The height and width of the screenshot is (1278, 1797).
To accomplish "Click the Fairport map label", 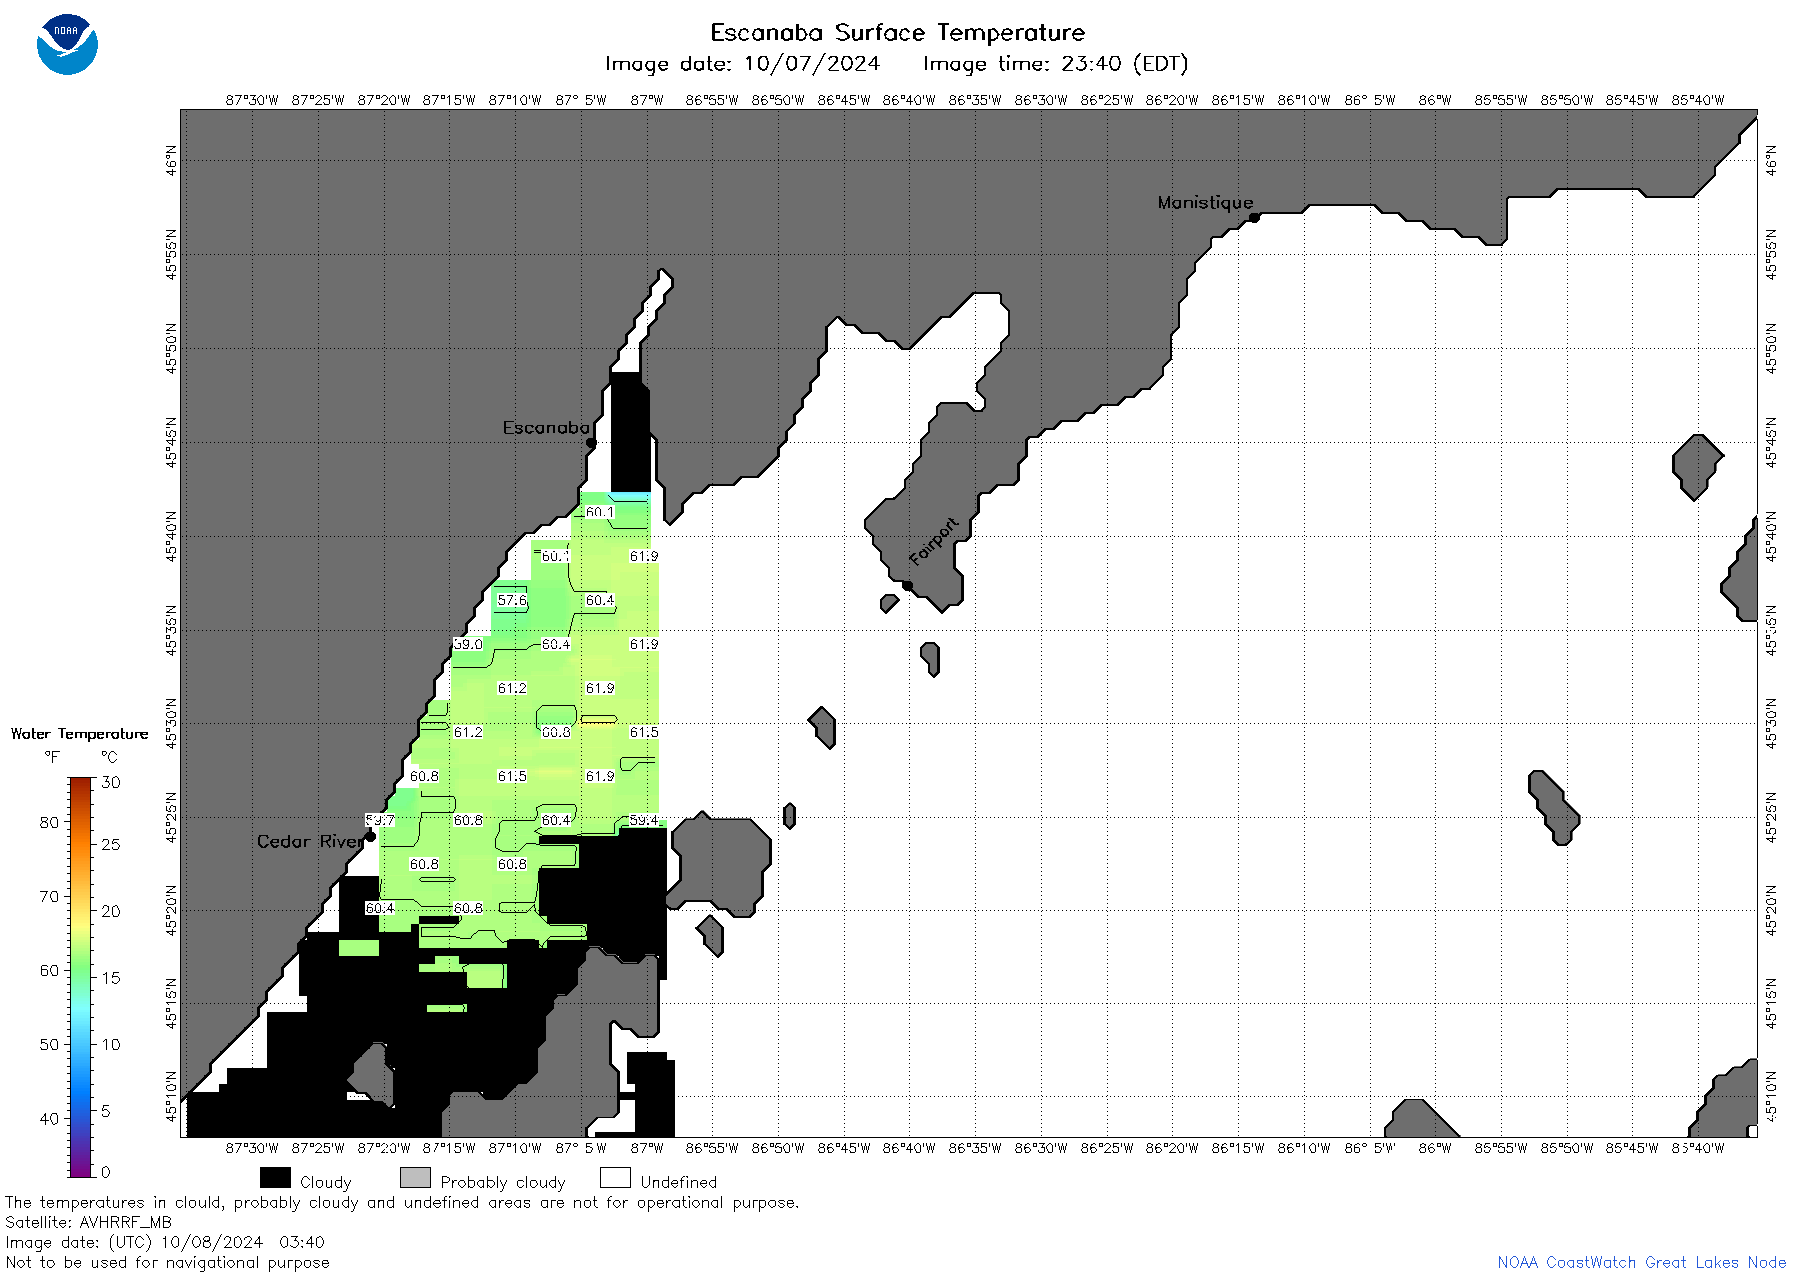I will coord(933,542).
